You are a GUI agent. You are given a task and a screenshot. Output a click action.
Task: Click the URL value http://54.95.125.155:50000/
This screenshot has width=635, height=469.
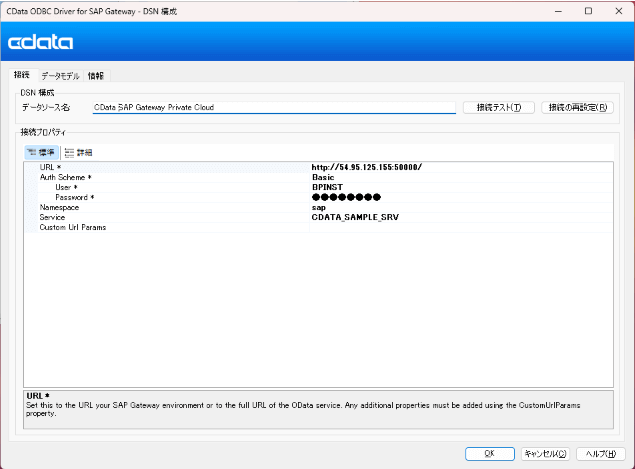[x=367, y=167]
